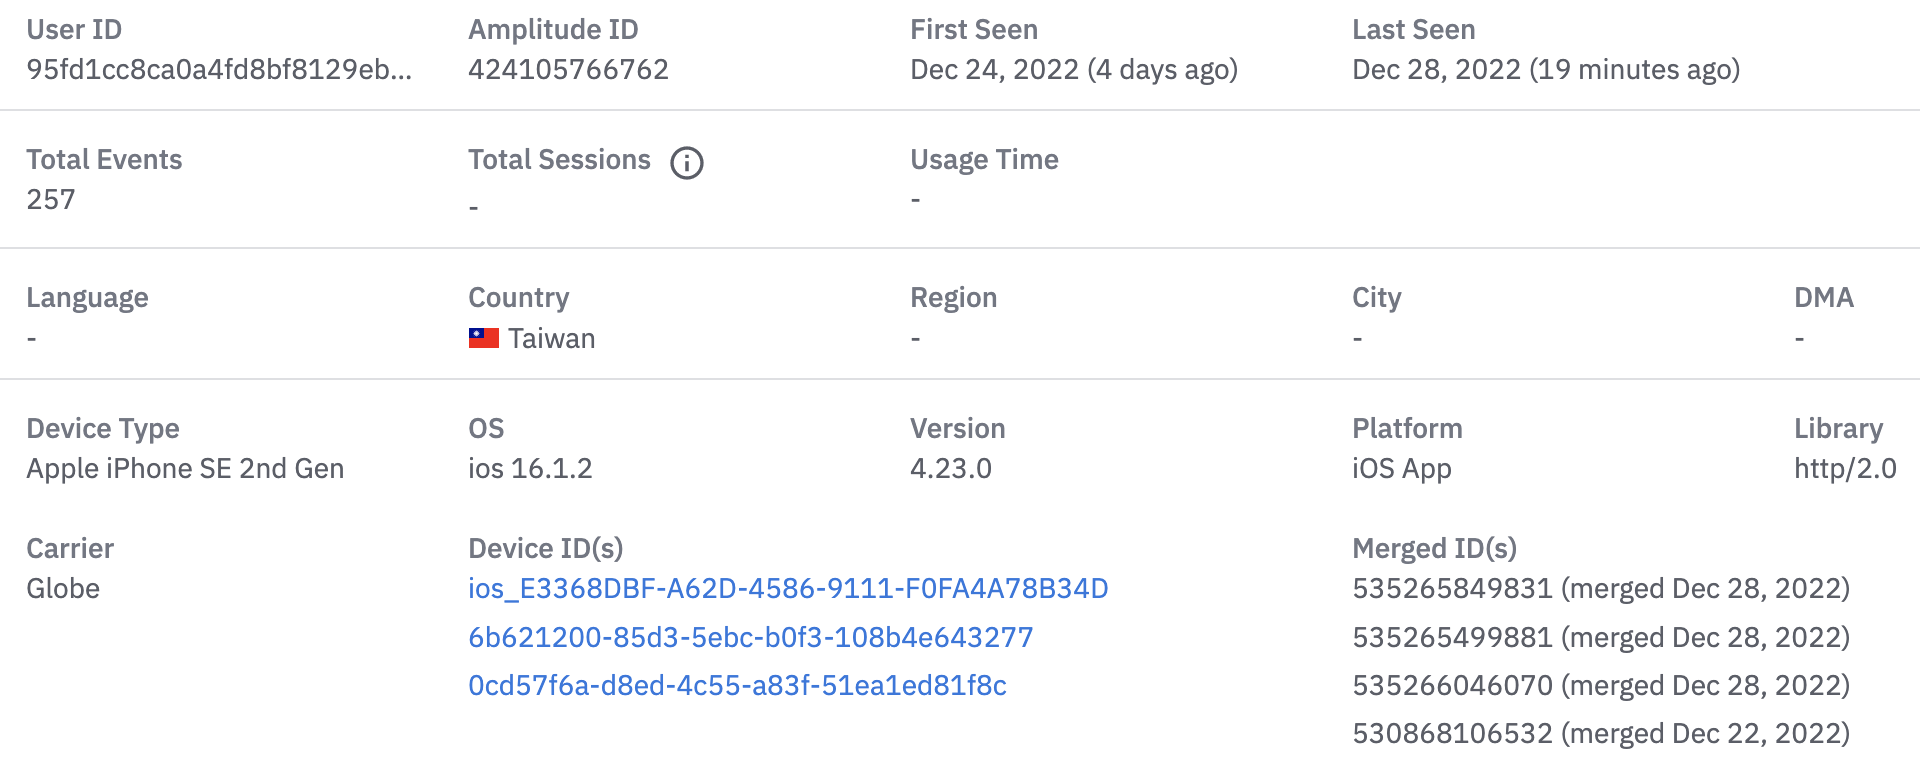Viewport: 1920px width, 764px height.
Task: Click the Amplitude ID number 424105766762
Action: click(x=568, y=69)
